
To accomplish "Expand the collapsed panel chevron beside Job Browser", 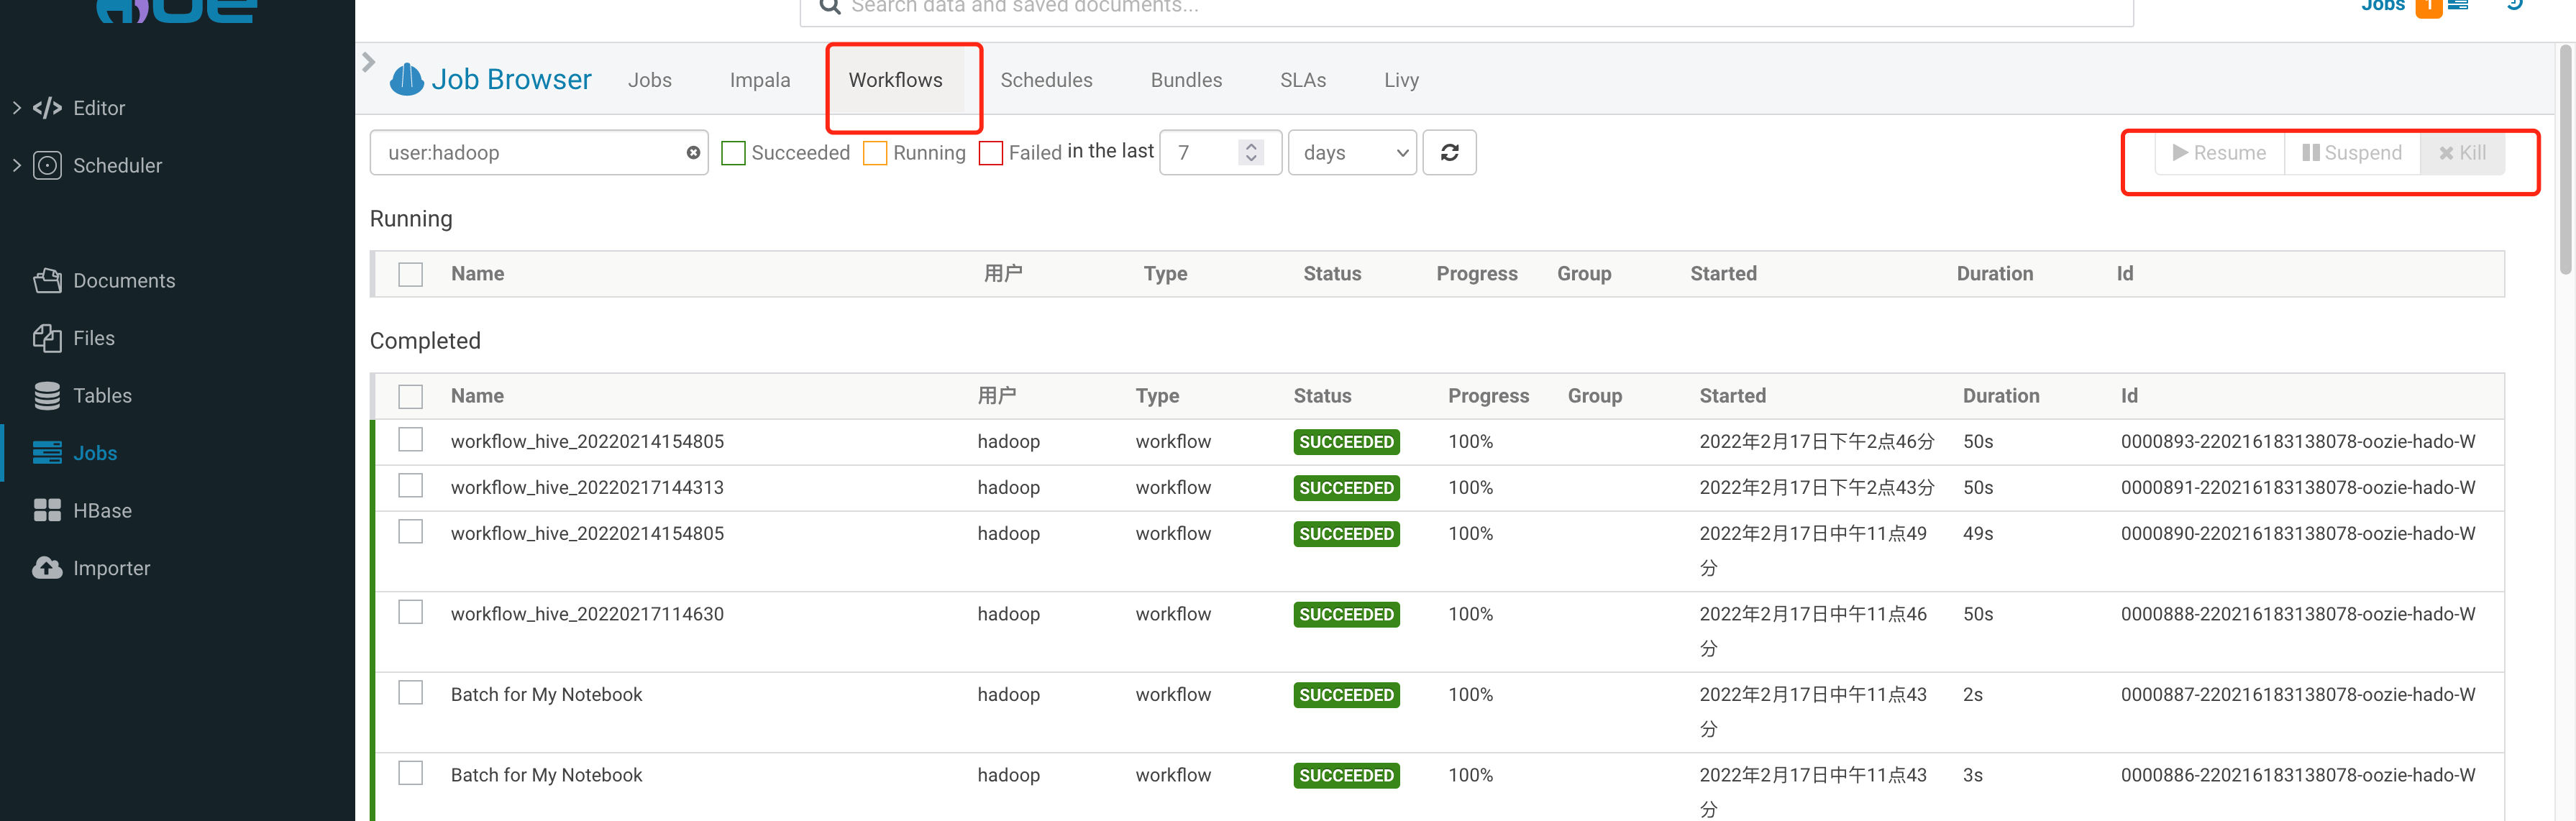I will click(x=368, y=62).
